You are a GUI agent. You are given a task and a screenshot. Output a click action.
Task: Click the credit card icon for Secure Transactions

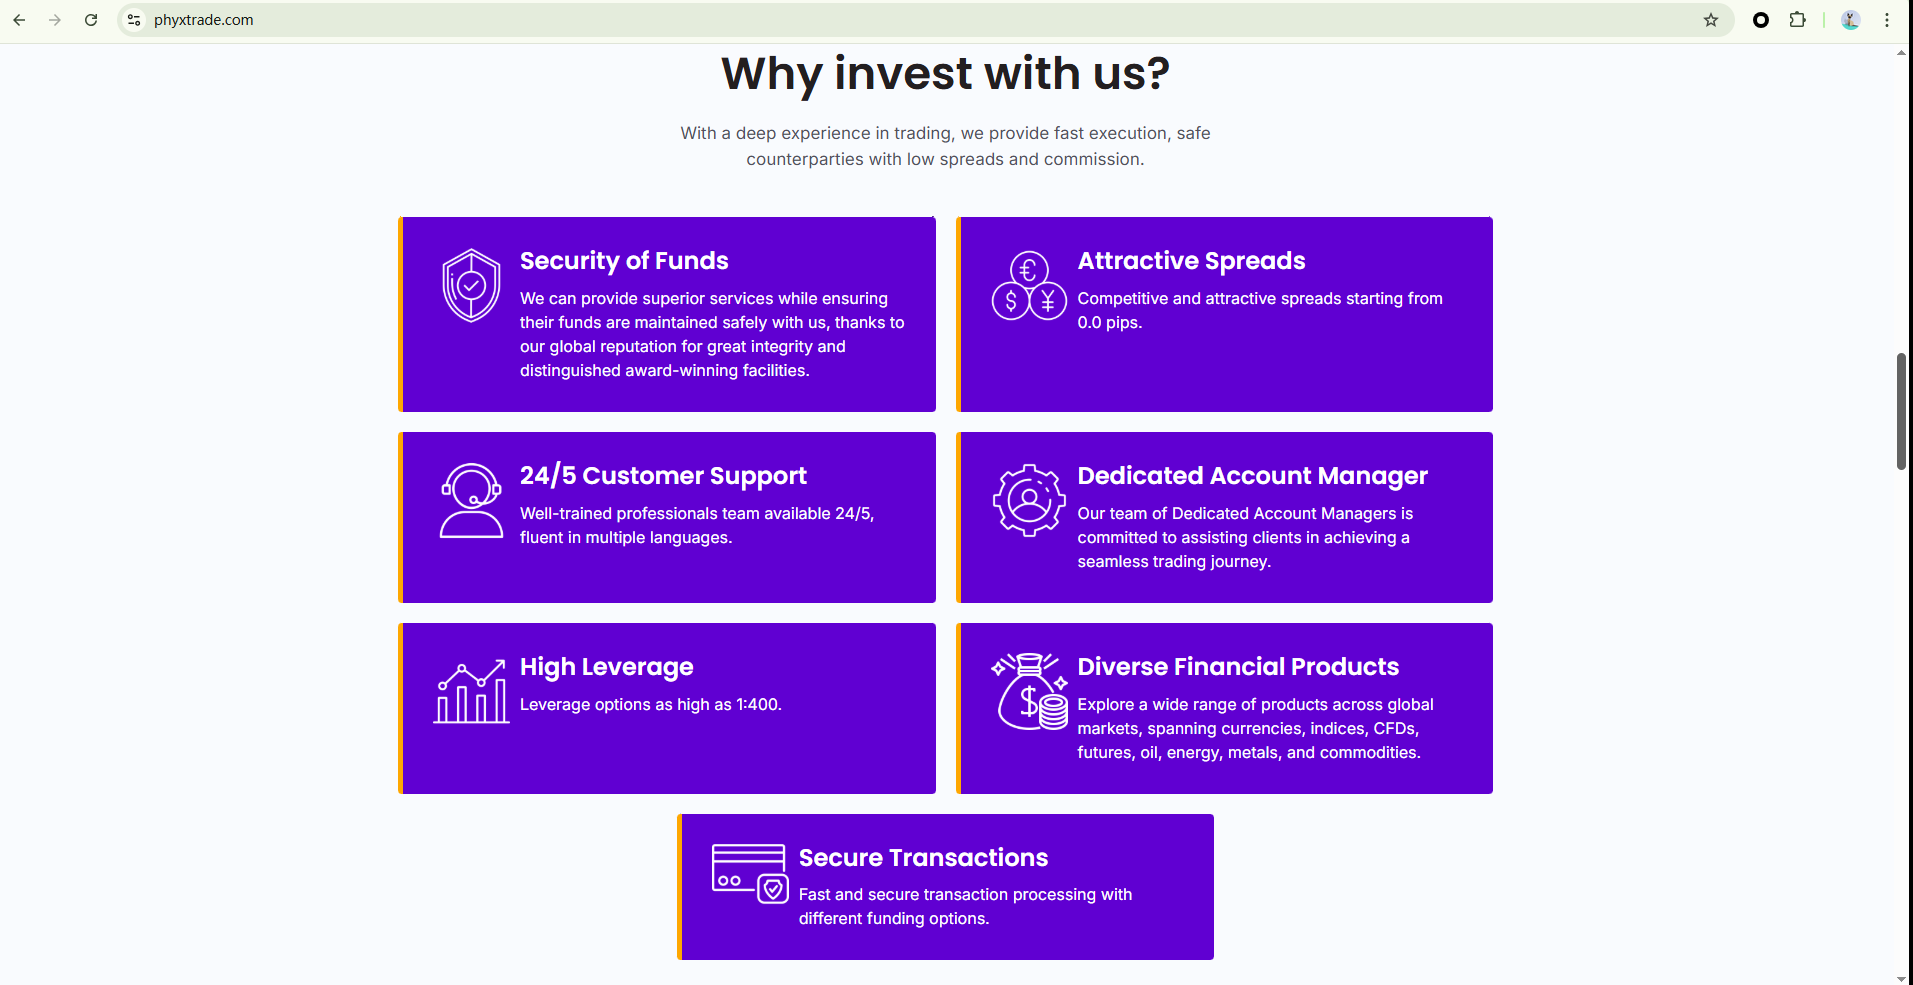pyautogui.click(x=749, y=874)
